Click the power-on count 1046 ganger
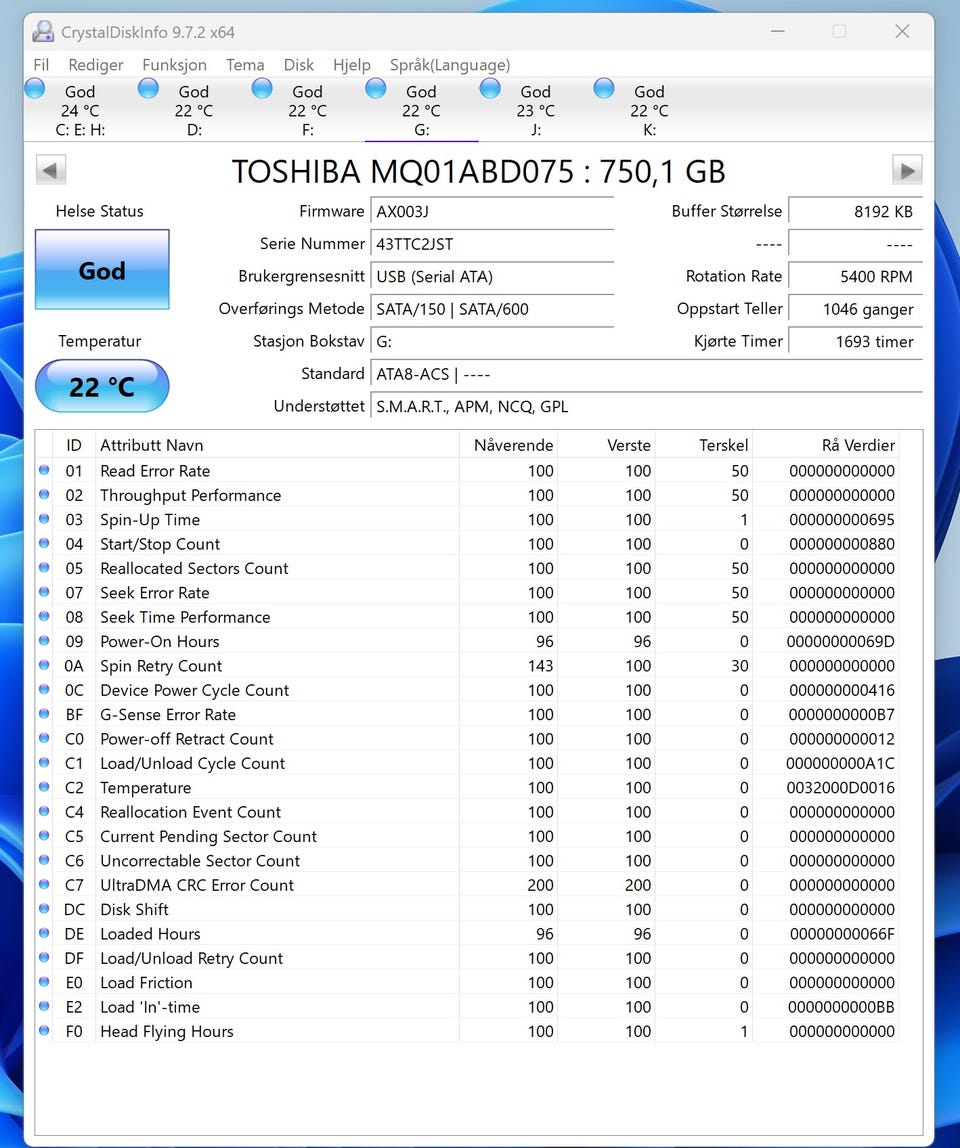Viewport: 960px width, 1148px height. point(855,308)
